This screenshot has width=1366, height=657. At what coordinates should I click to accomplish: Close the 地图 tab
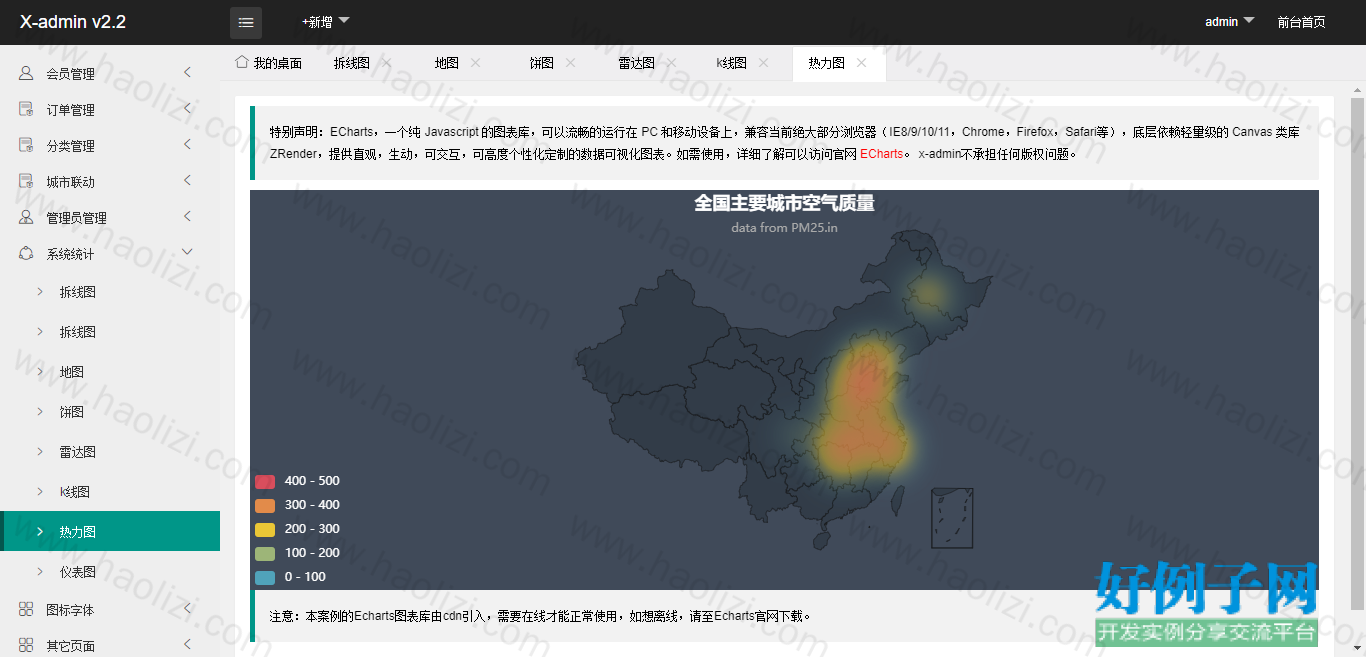pyautogui.click(x=475, y=62)
